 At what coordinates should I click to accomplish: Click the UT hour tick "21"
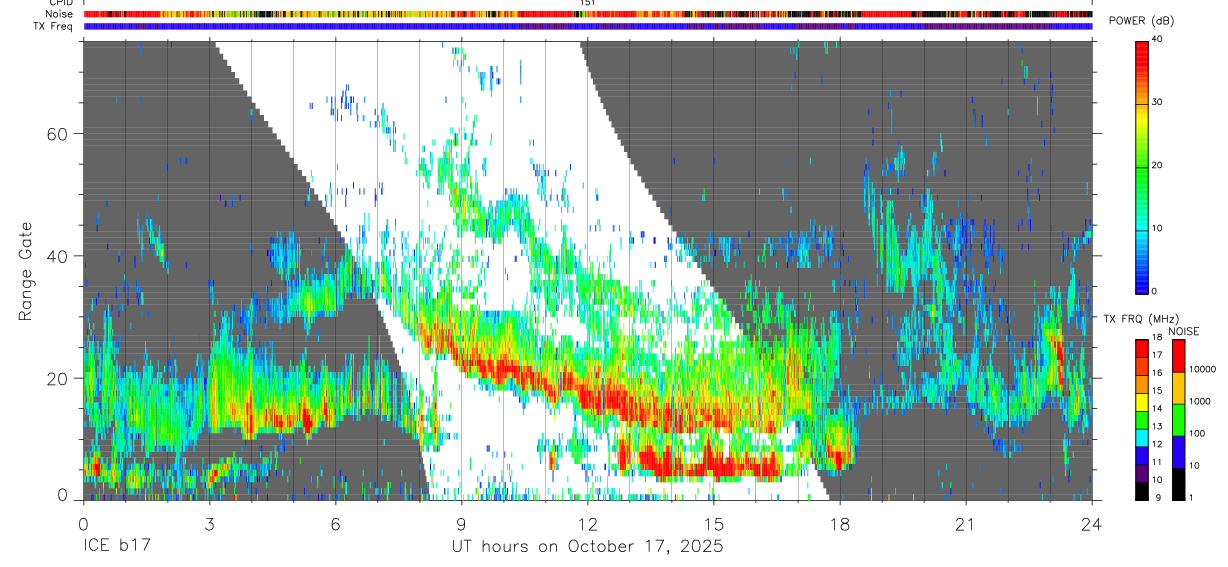click(x=965, y=523)
